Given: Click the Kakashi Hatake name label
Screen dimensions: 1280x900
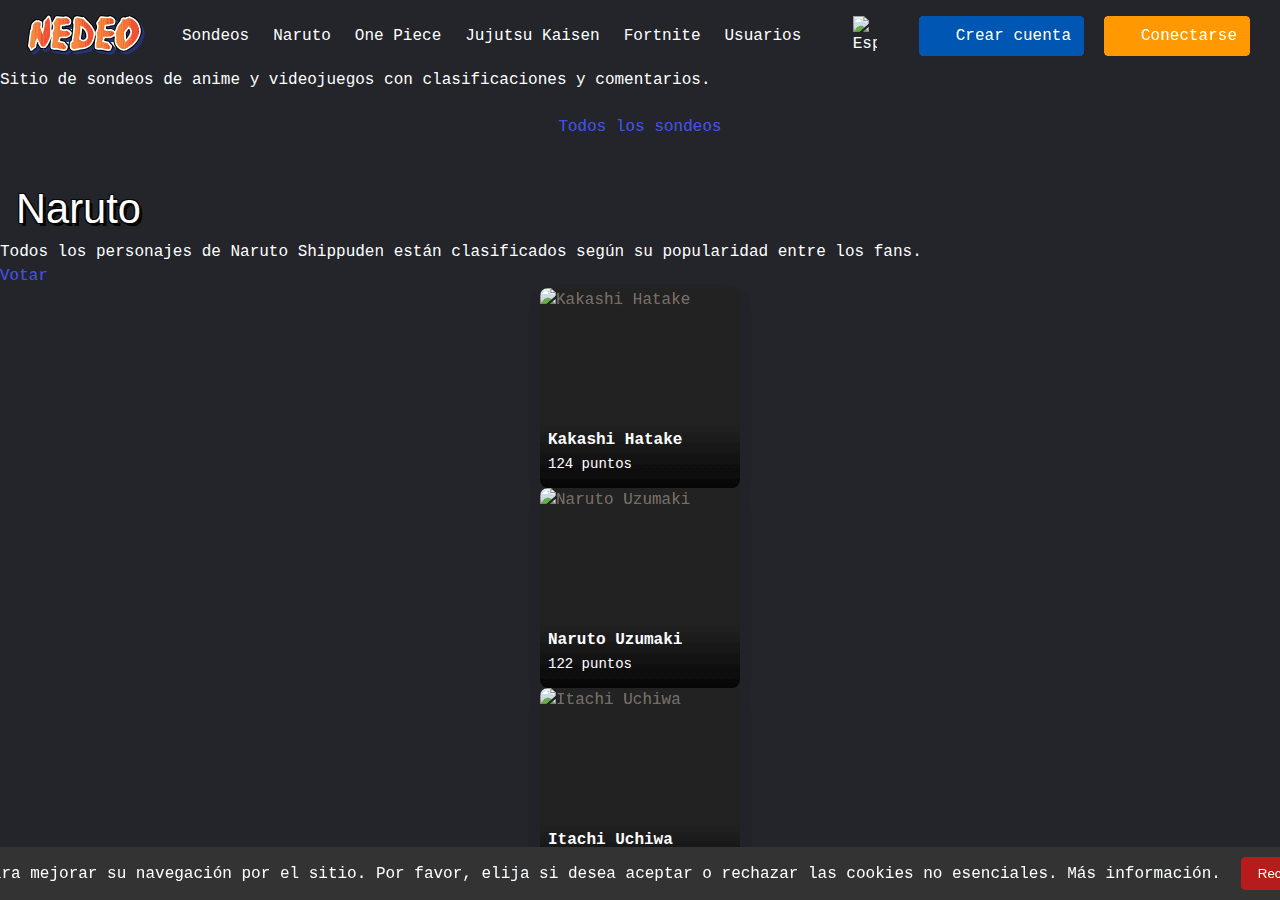Looking at the screenshot, I should 615,439.
